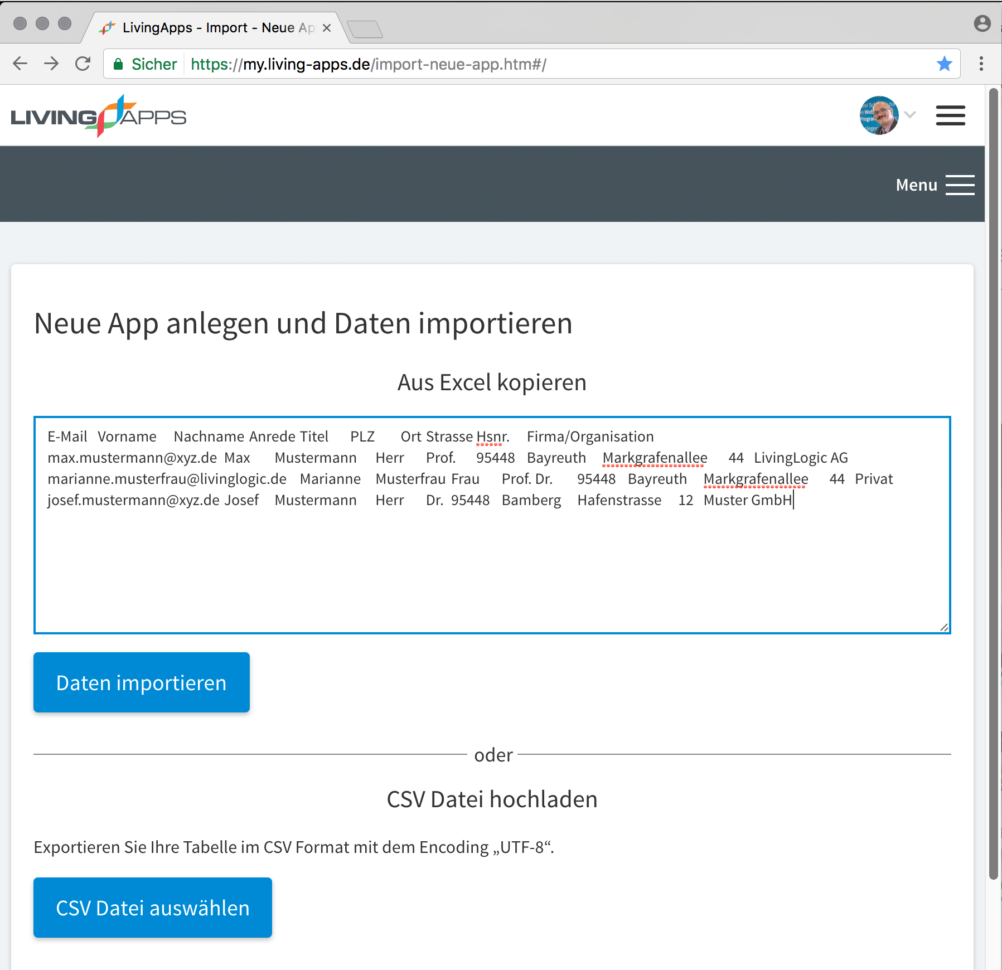Bookmark the page via the star icon

point(944,63)
